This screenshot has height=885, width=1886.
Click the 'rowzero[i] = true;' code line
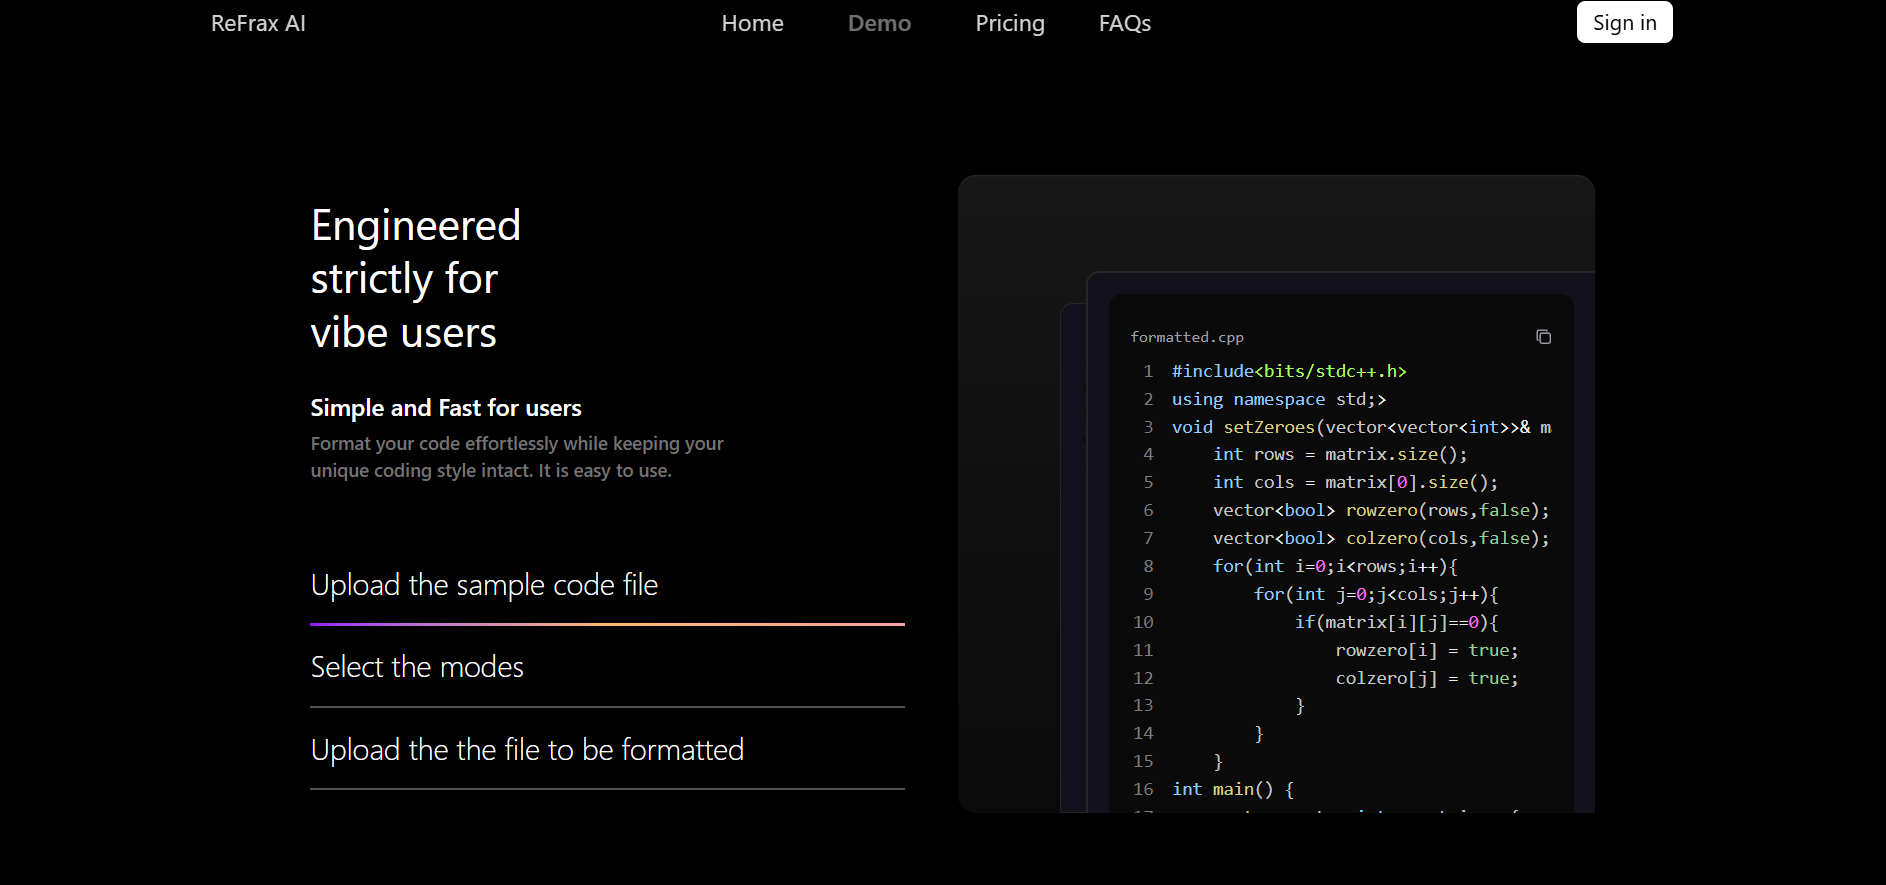[1426, 650]
